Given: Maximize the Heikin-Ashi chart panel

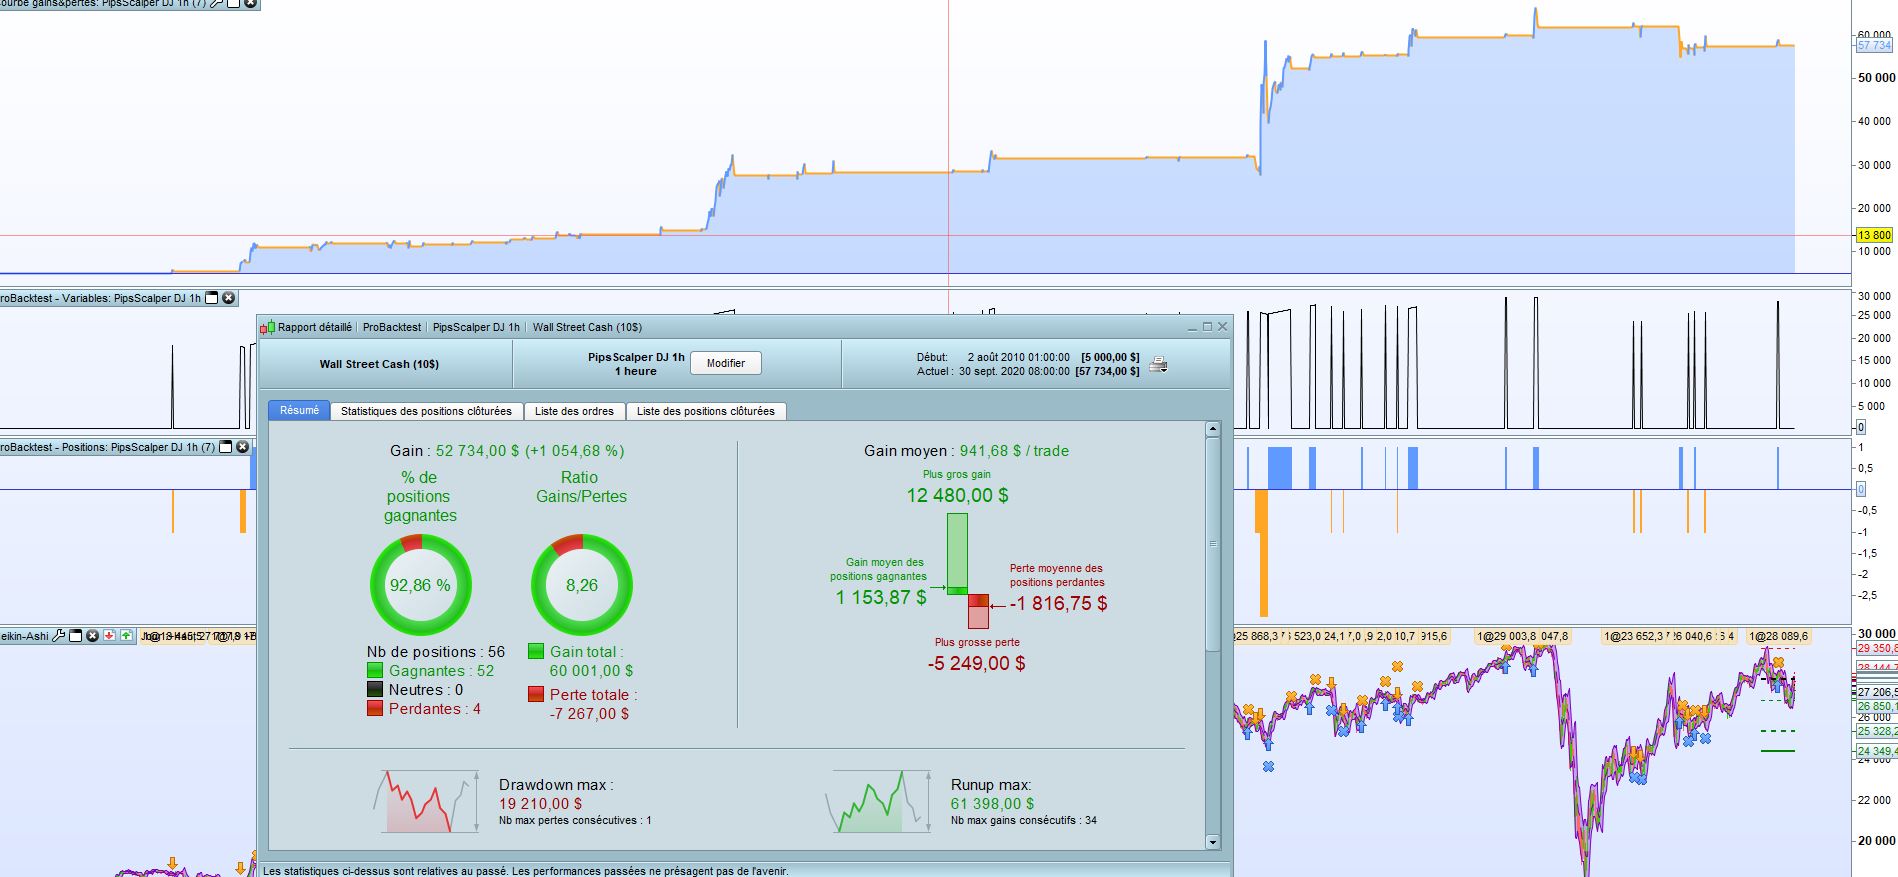Looking at the screenshot, I should [76, 635].
